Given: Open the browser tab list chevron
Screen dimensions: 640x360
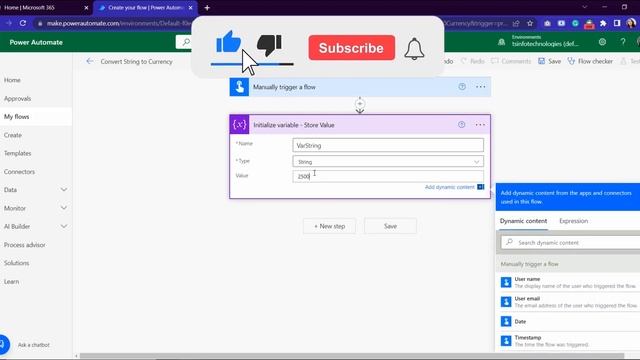Looking at the screenshot, I should [x=585, y=7].
